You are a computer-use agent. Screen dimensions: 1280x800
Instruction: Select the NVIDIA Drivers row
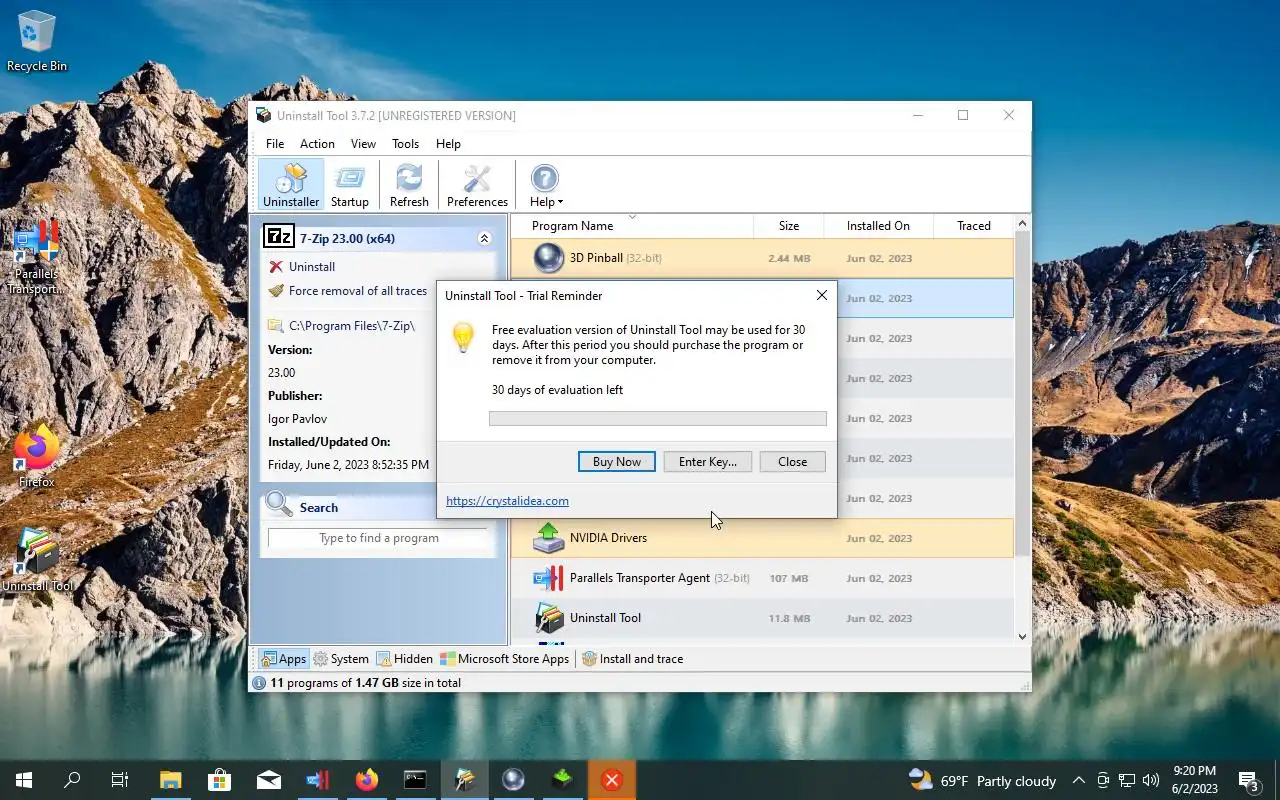(x=762, y=538)
